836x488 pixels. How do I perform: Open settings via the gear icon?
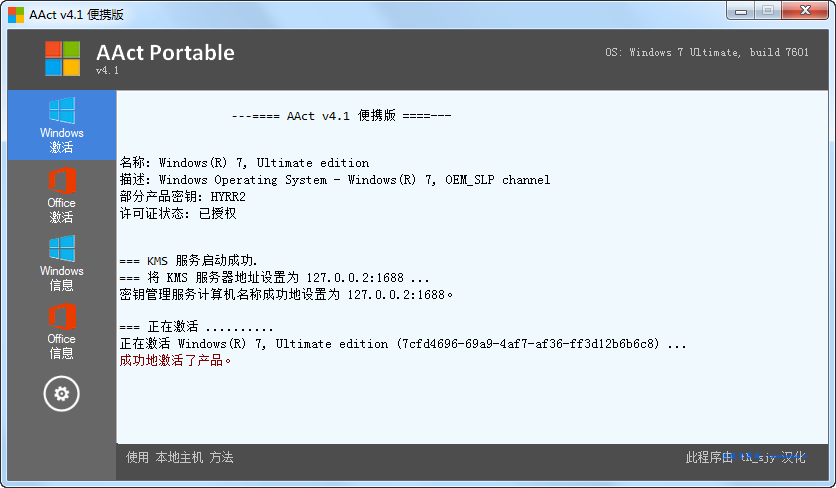click(x=62, y=394)
